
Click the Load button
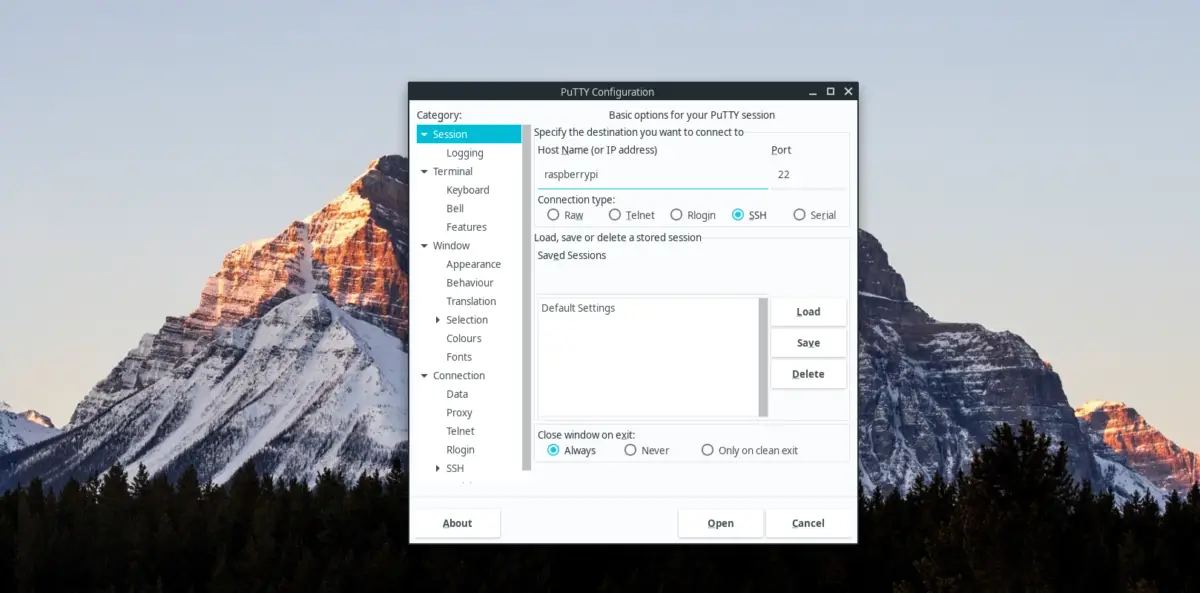(x=808, y=312)
